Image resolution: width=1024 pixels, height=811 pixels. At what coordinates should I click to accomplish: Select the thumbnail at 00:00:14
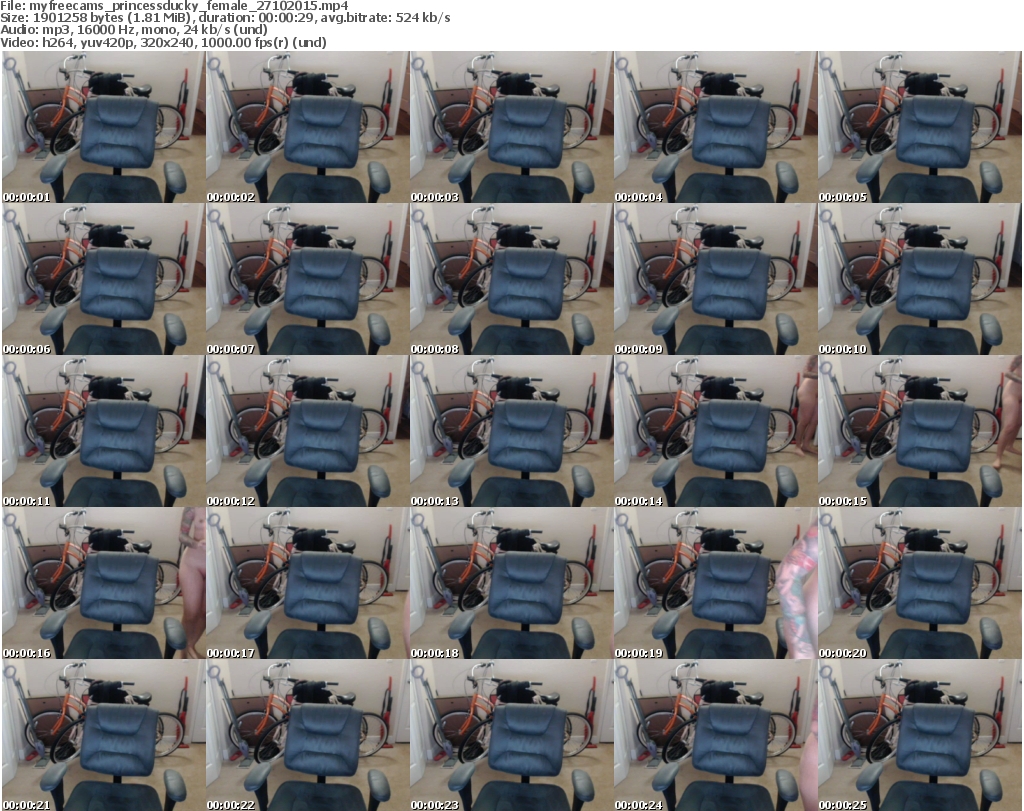[715, 432]
